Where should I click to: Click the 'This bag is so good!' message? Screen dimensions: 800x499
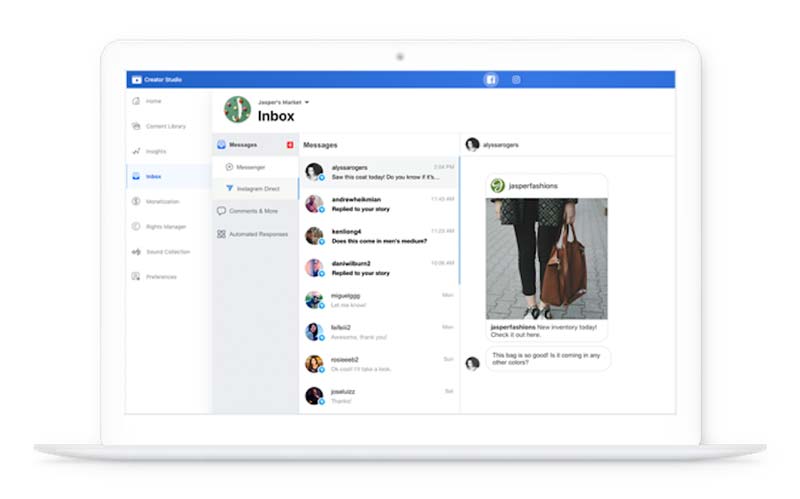[547, 359]
